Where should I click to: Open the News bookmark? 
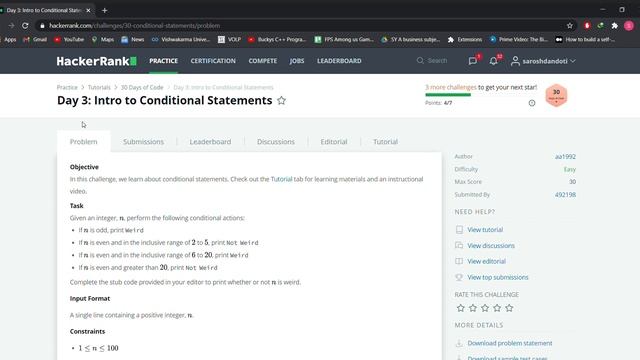(x=133, y=40)
